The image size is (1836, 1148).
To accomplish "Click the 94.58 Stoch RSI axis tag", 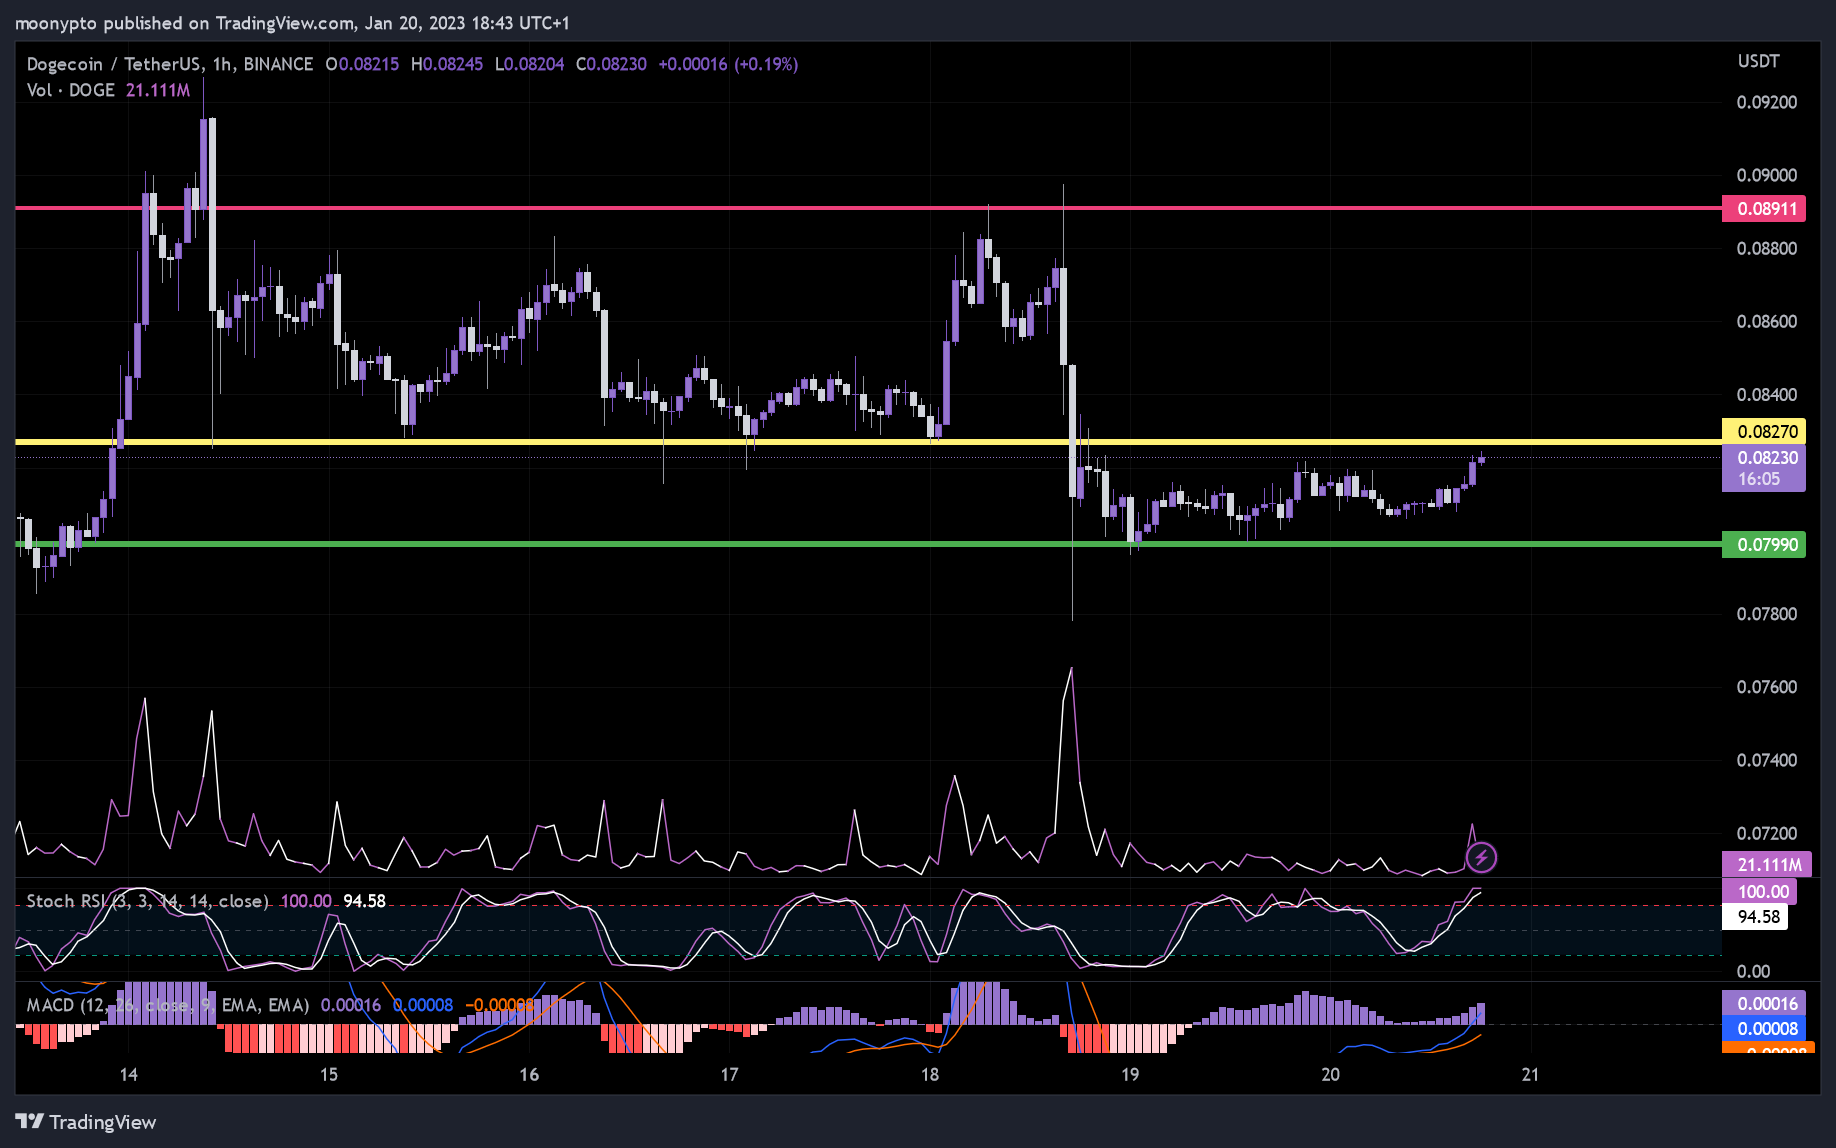I will tap(1756, 917).
